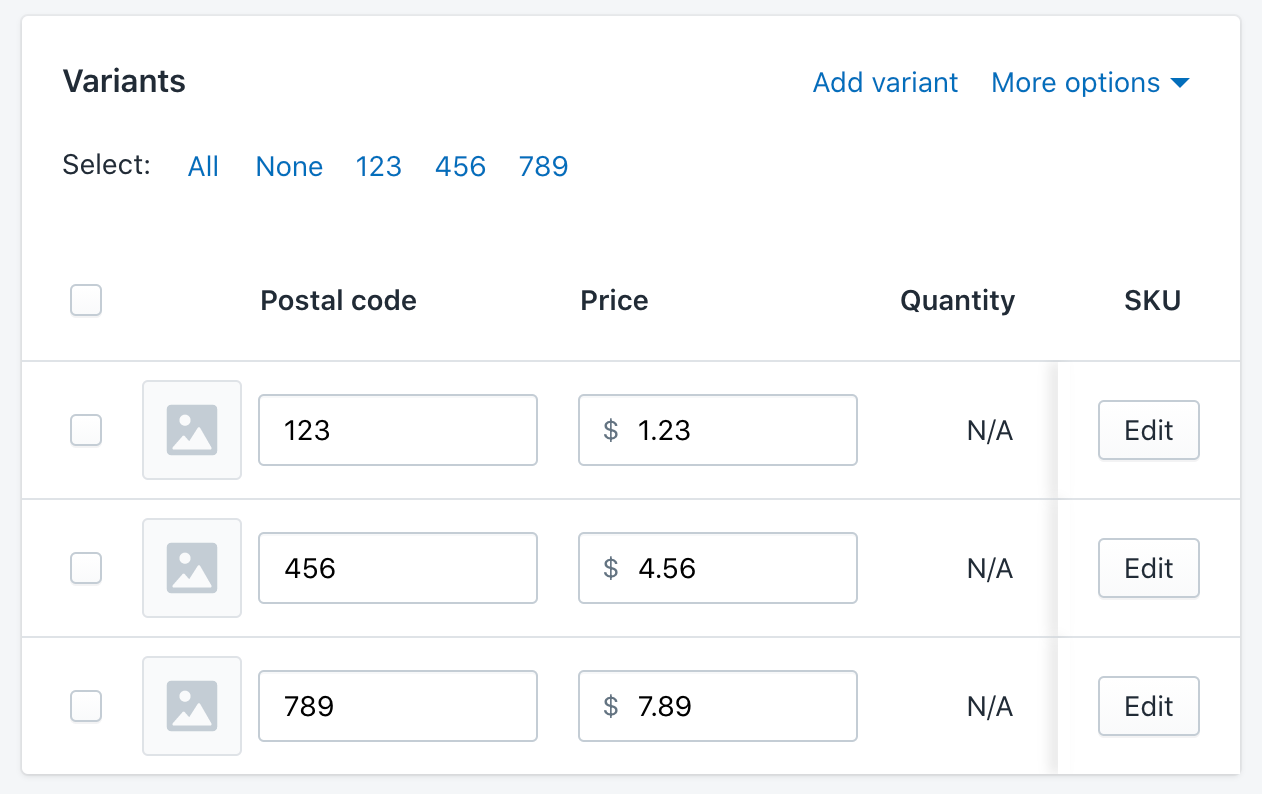Click the None selection link
Screen dimensions: 1262x794
(289, 166)
